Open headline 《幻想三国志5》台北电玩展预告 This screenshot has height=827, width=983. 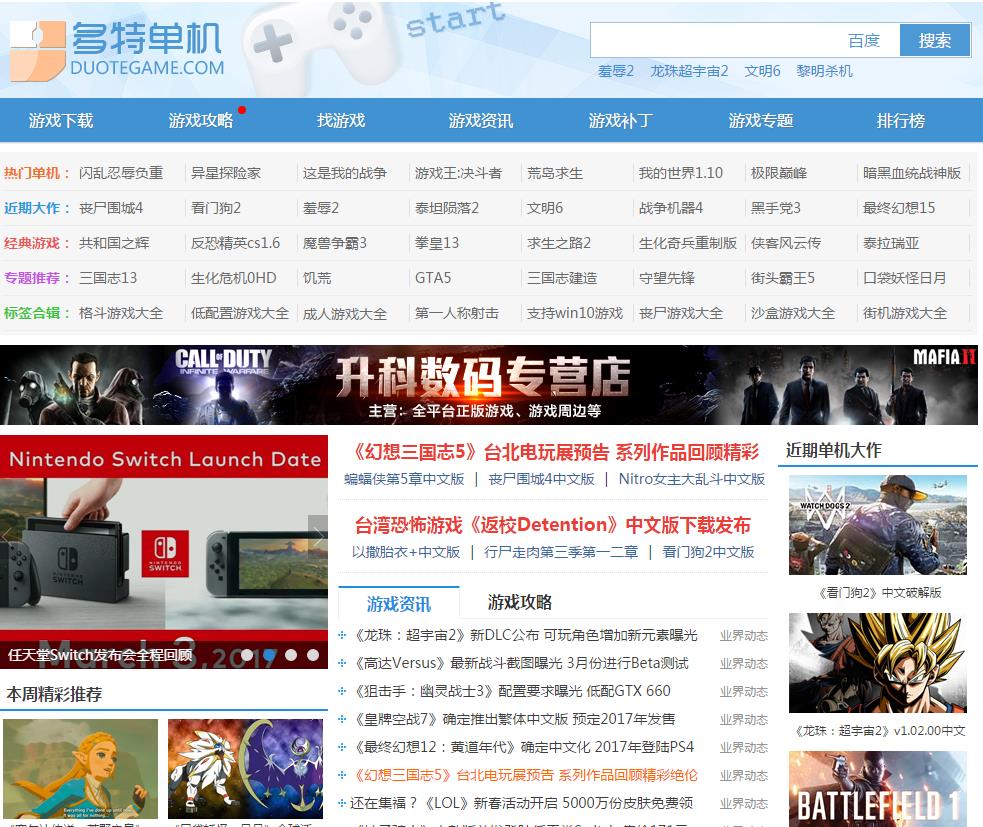[553, 452]
